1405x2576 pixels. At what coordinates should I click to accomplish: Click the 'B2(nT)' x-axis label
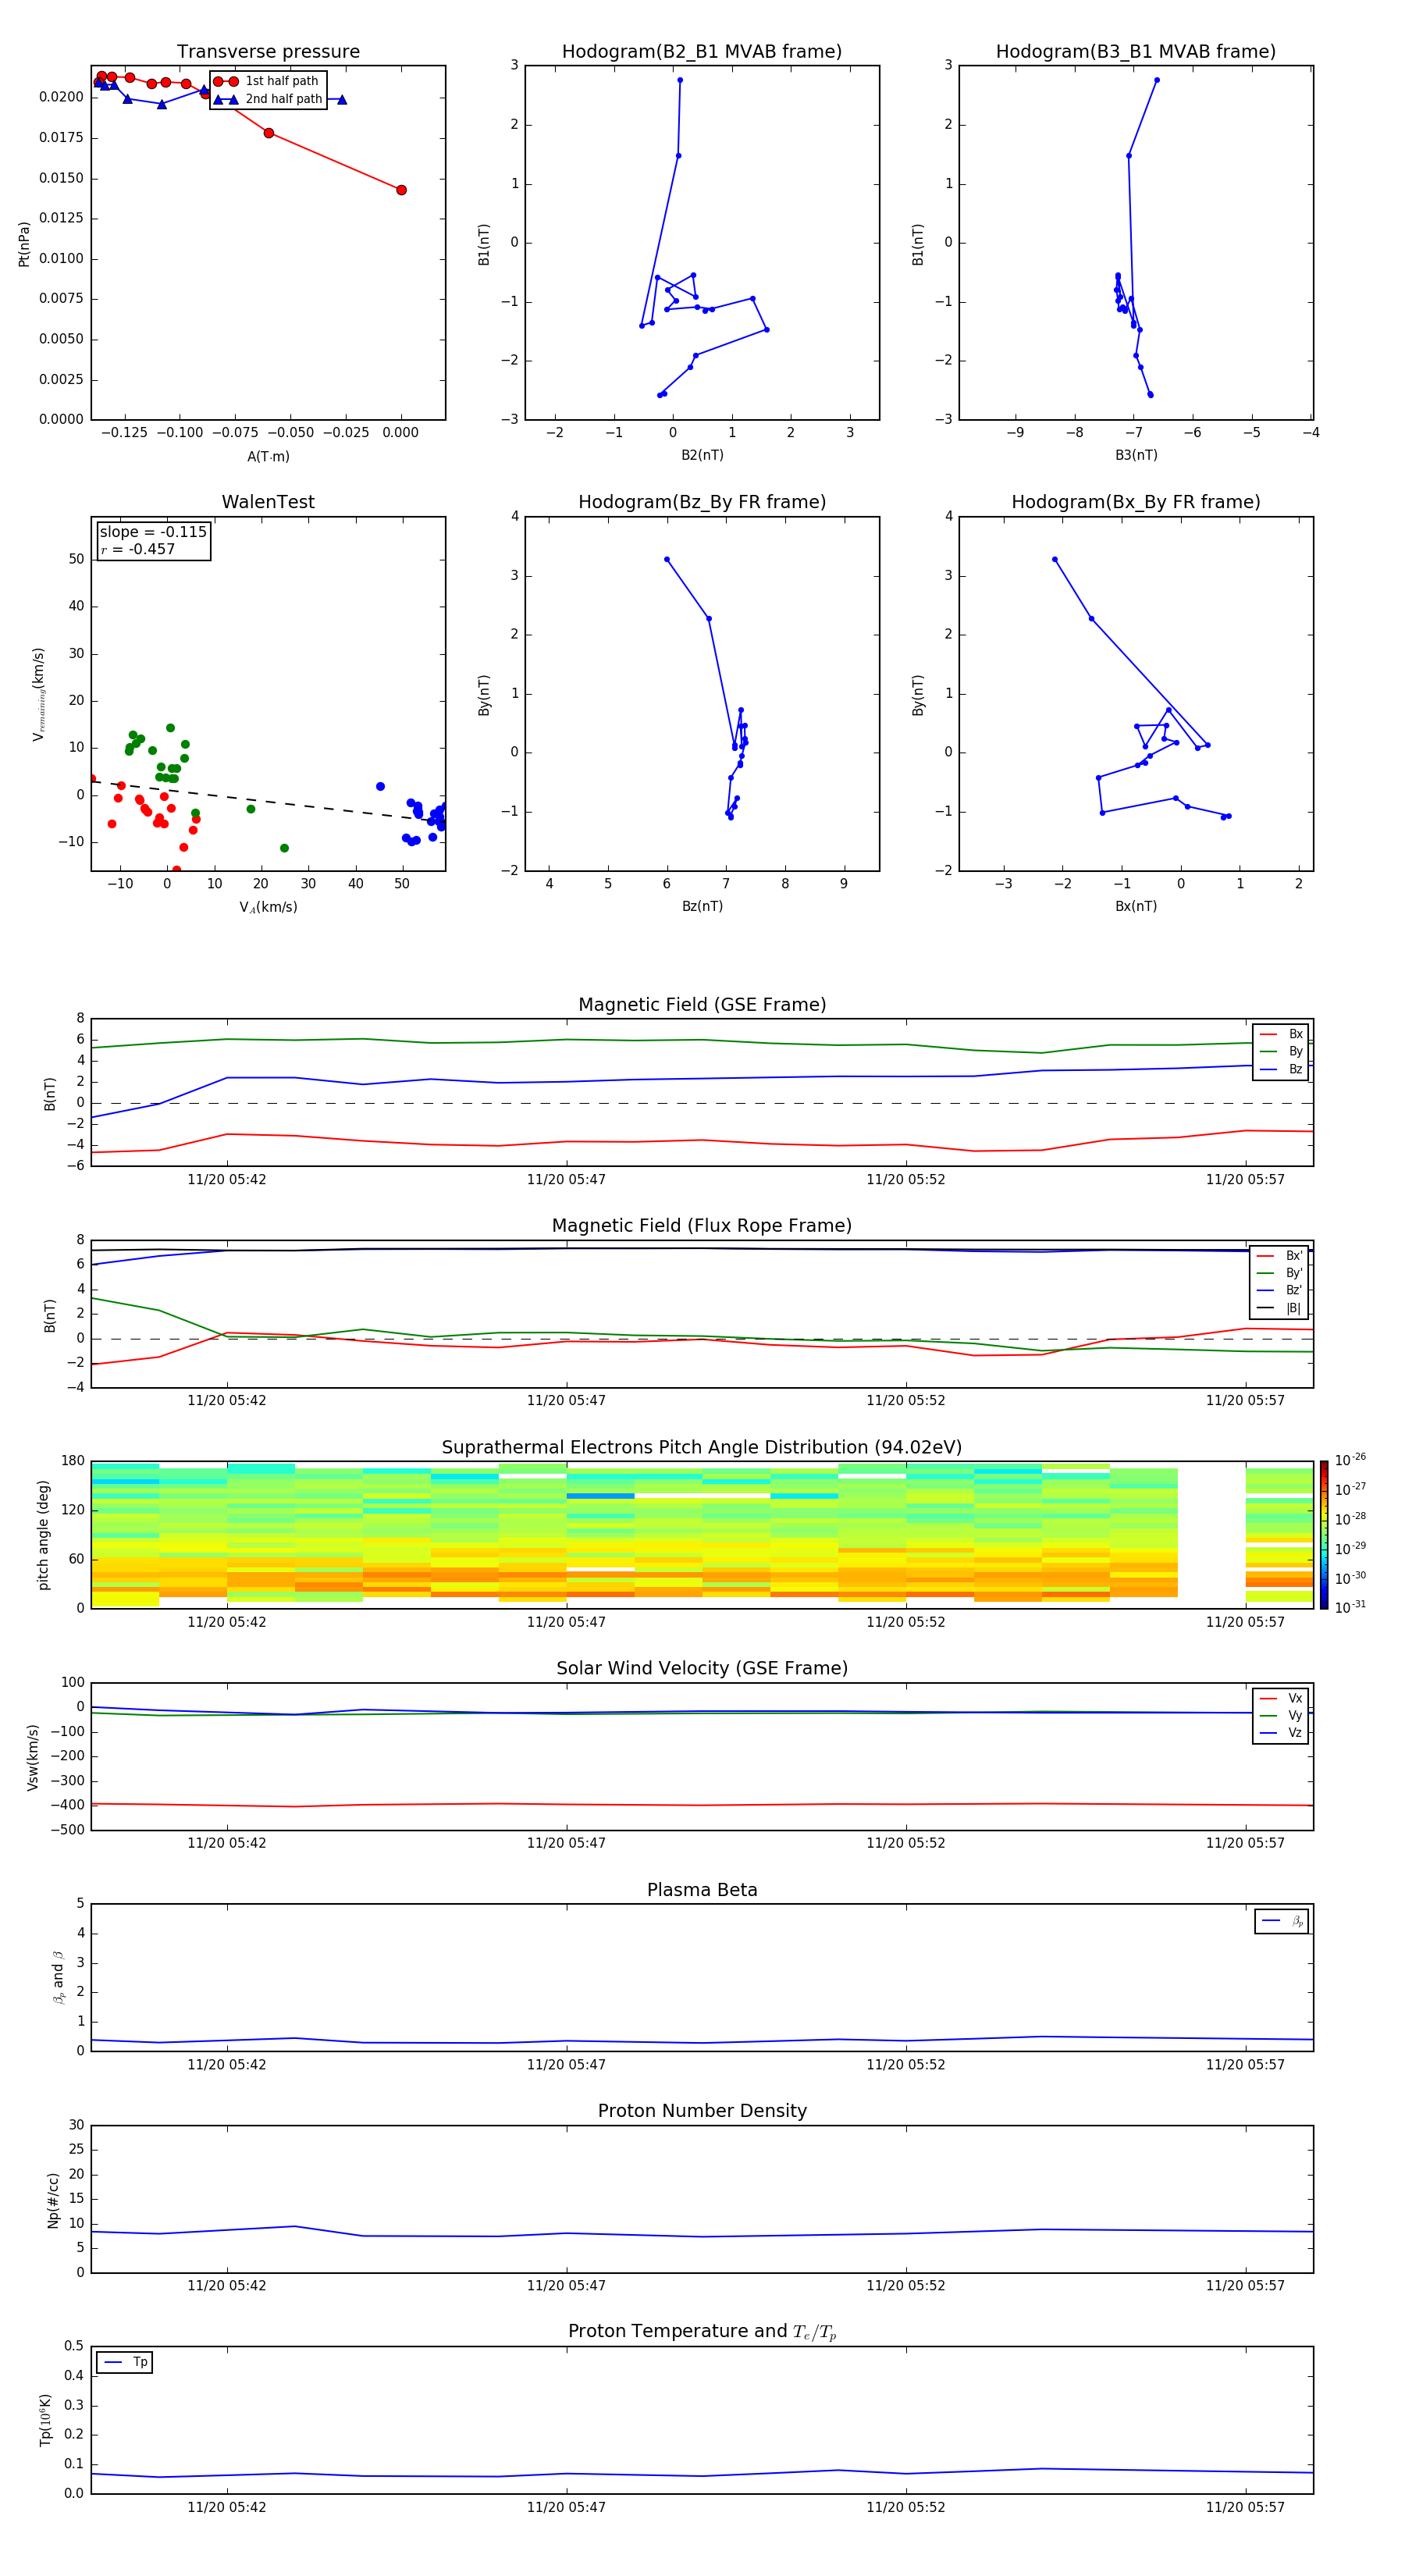[x=702, y=456]
